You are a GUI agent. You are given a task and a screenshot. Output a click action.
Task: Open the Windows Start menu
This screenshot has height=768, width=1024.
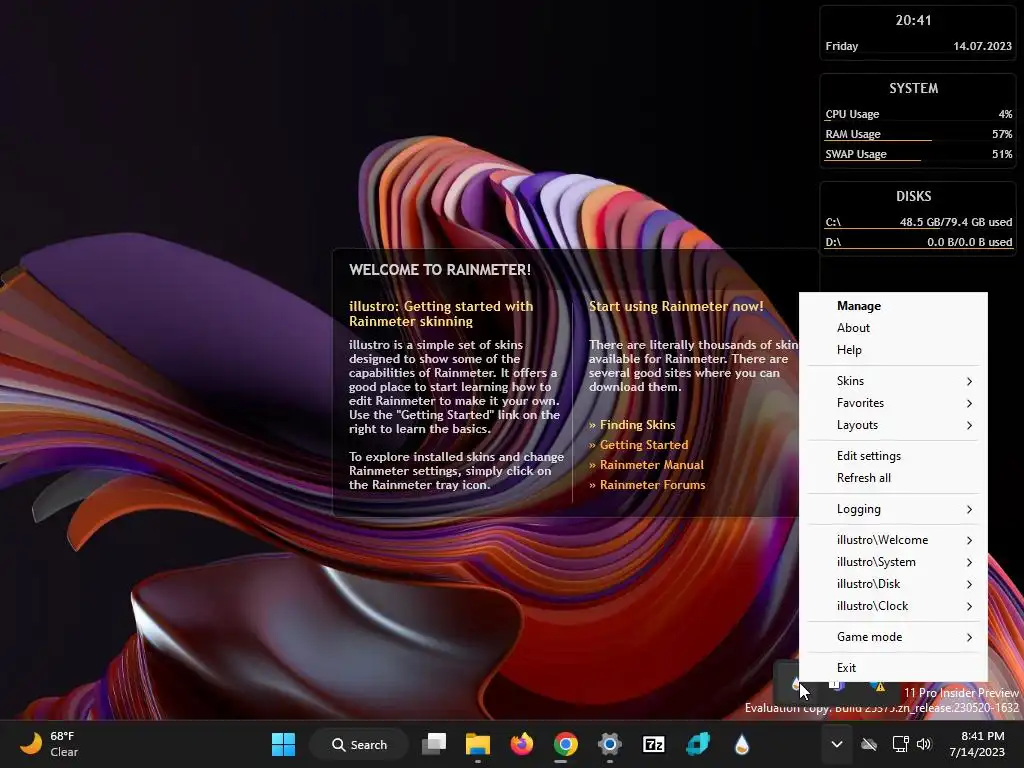click(283, 744)
